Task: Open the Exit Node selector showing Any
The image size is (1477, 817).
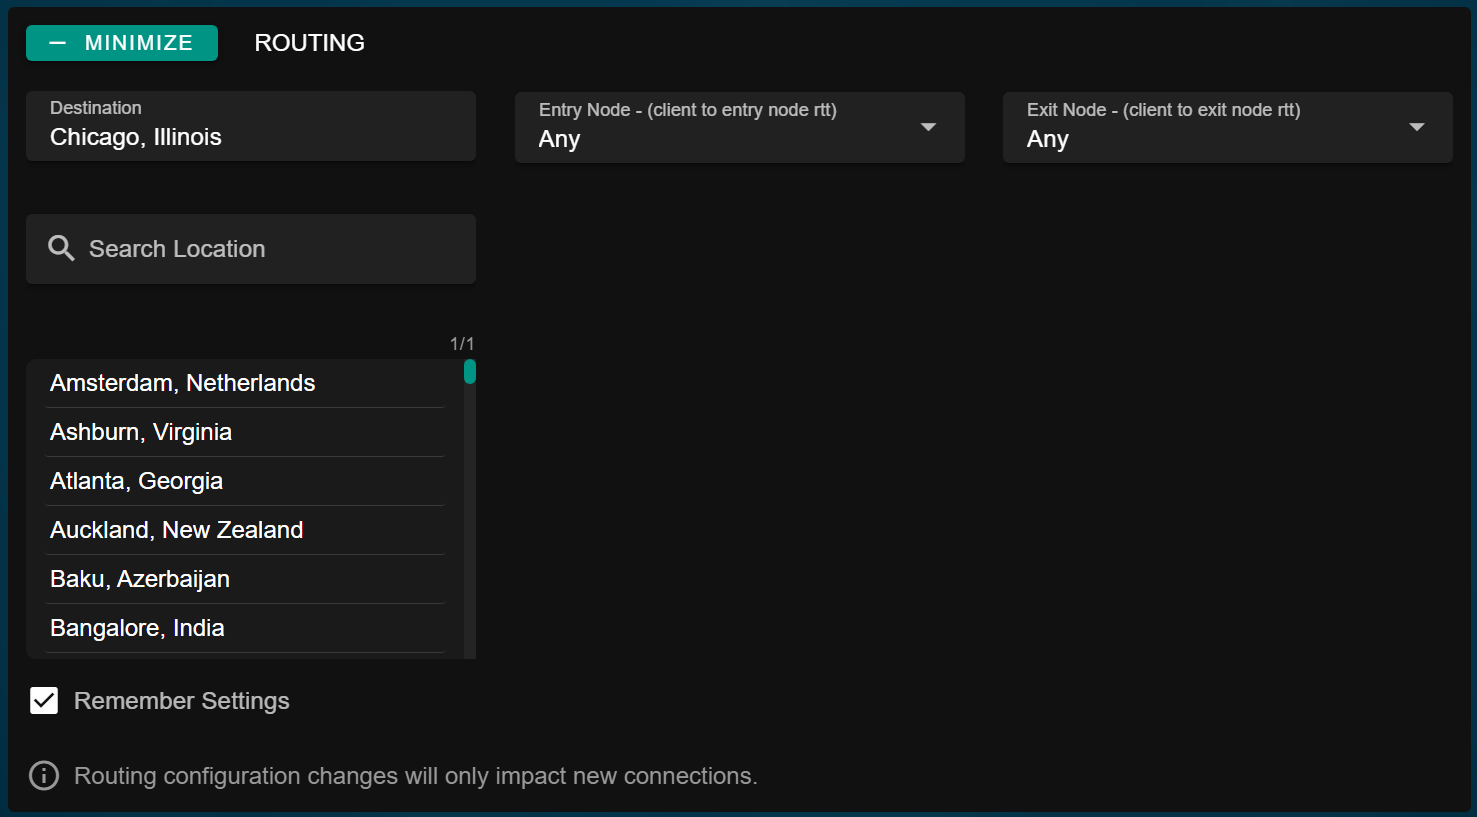Action: [1227, 127]
